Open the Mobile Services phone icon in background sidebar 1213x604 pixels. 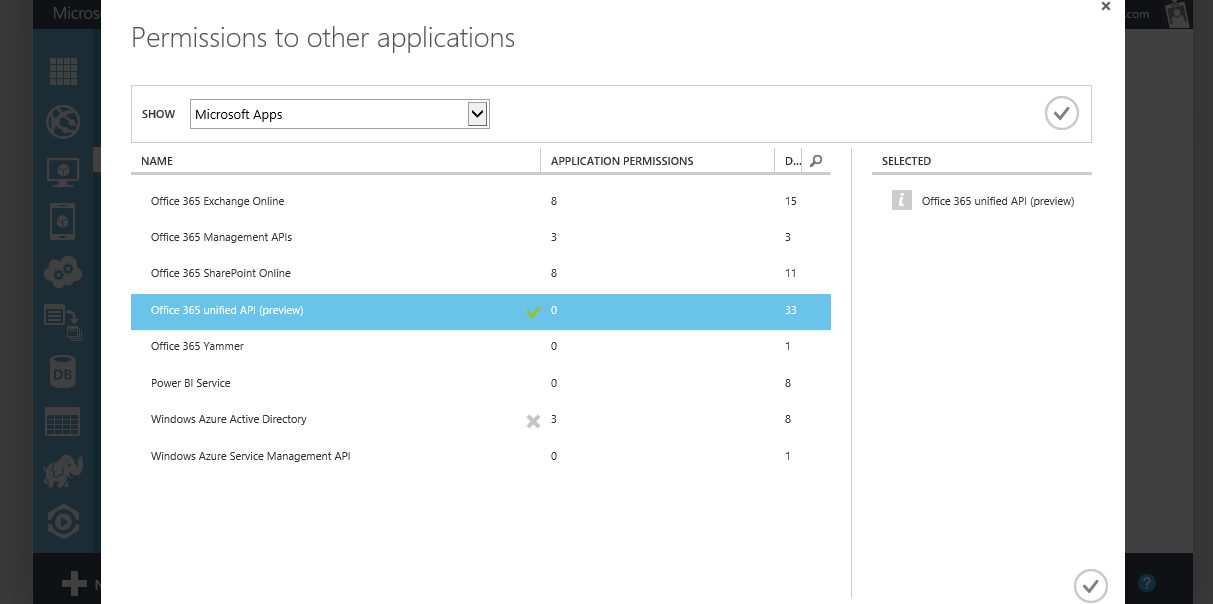[x=64, y=221]
